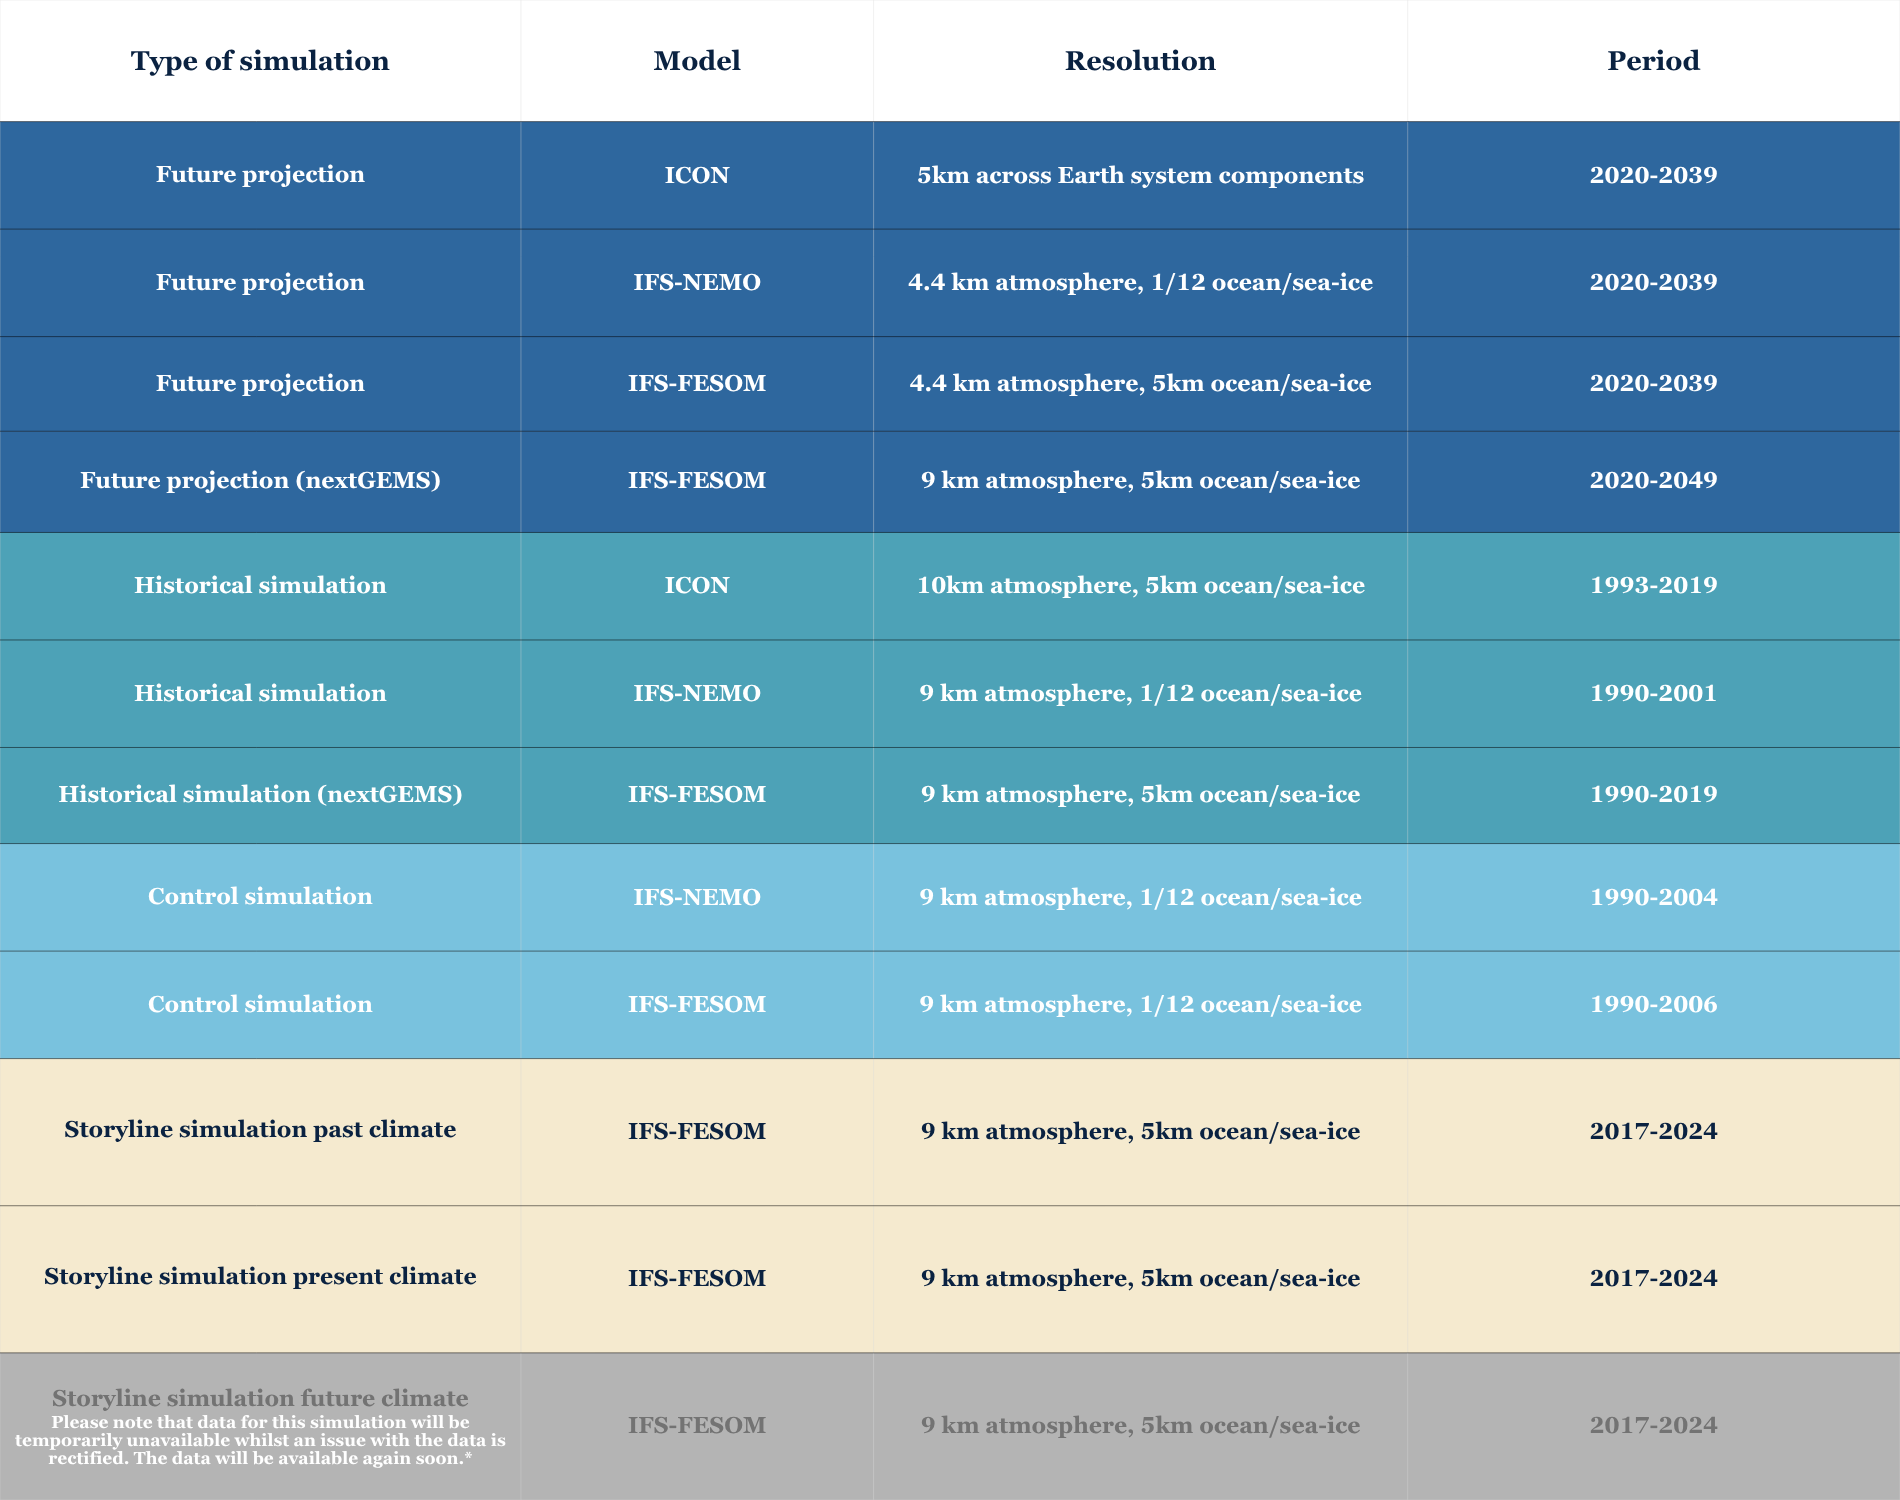Click the "2020-2049" period cell
The width and height of the screenshot is (1900, 1500).
point(1653,480)
